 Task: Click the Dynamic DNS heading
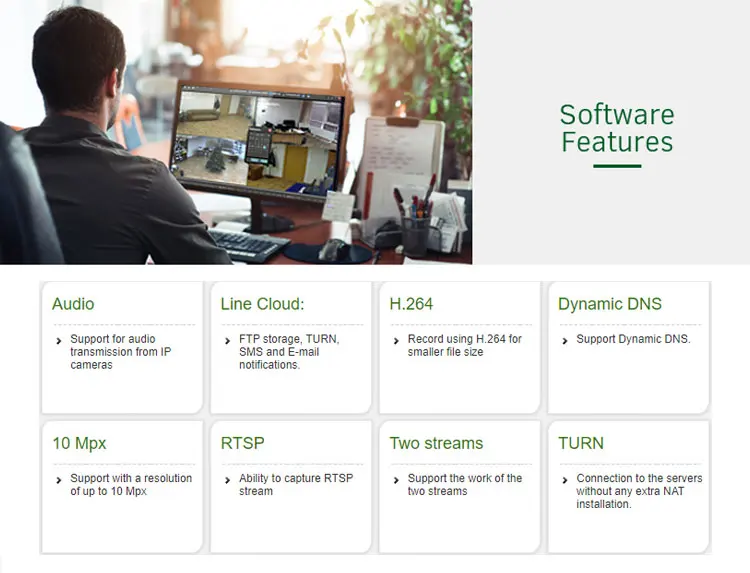609,304
